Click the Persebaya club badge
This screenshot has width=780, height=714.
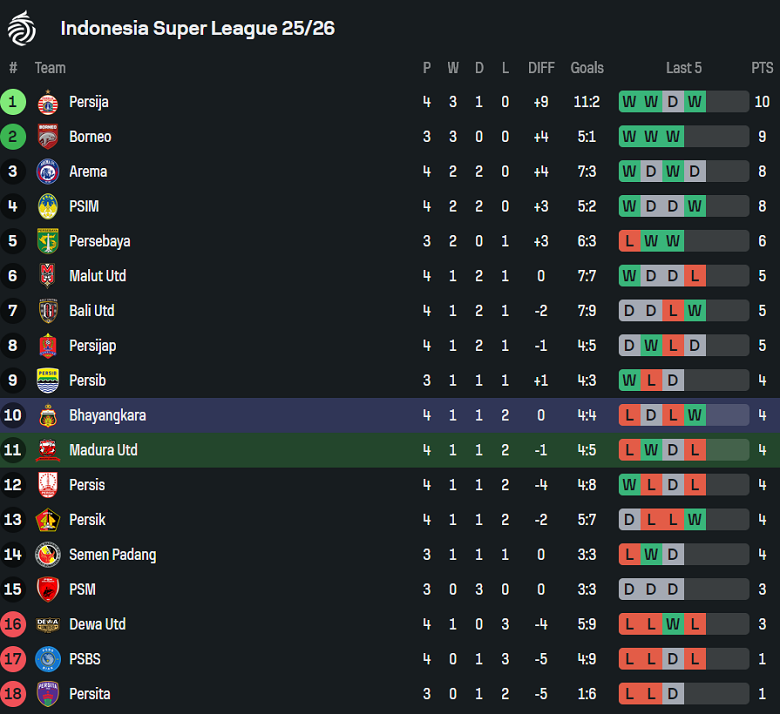48,241
